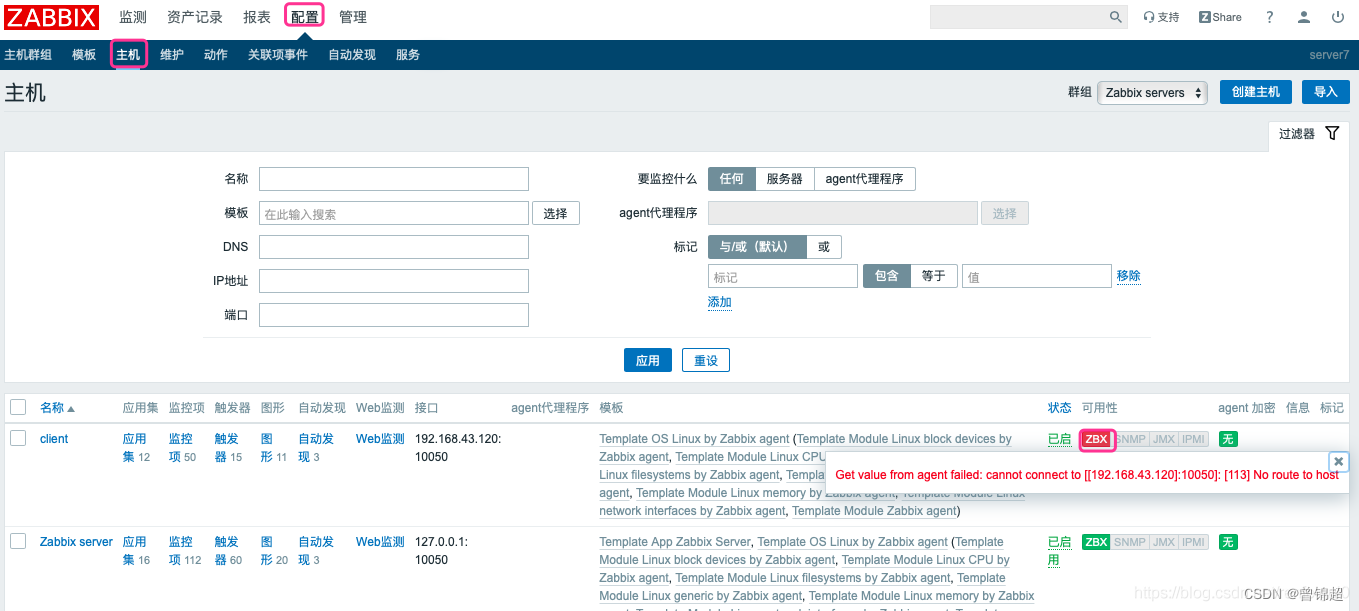Select 或 tag mode
The image size is (1359, 611).
point(824,247)
